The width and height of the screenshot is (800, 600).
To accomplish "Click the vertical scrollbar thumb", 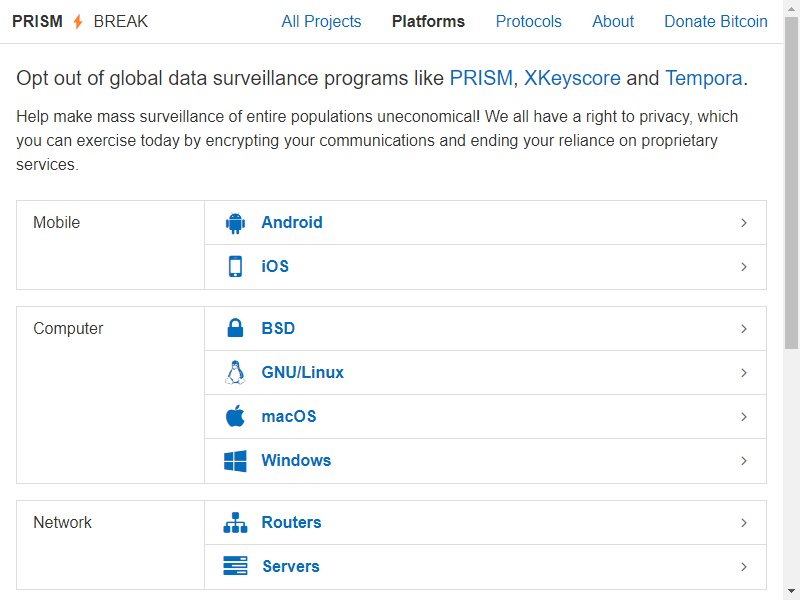I will 791,182.
